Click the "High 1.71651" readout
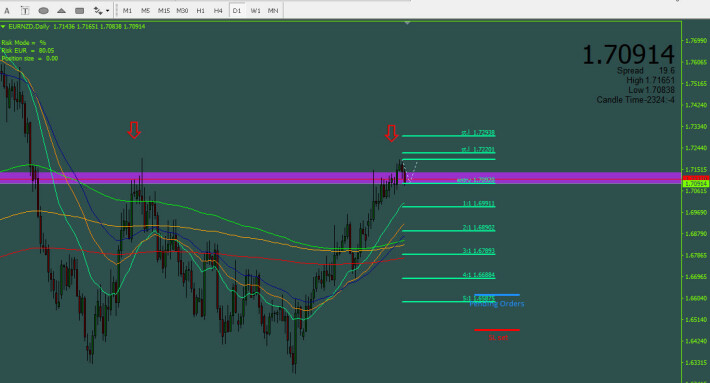Image resolution: width=710 pixels, height=383 pixels. tap(651, 80)
